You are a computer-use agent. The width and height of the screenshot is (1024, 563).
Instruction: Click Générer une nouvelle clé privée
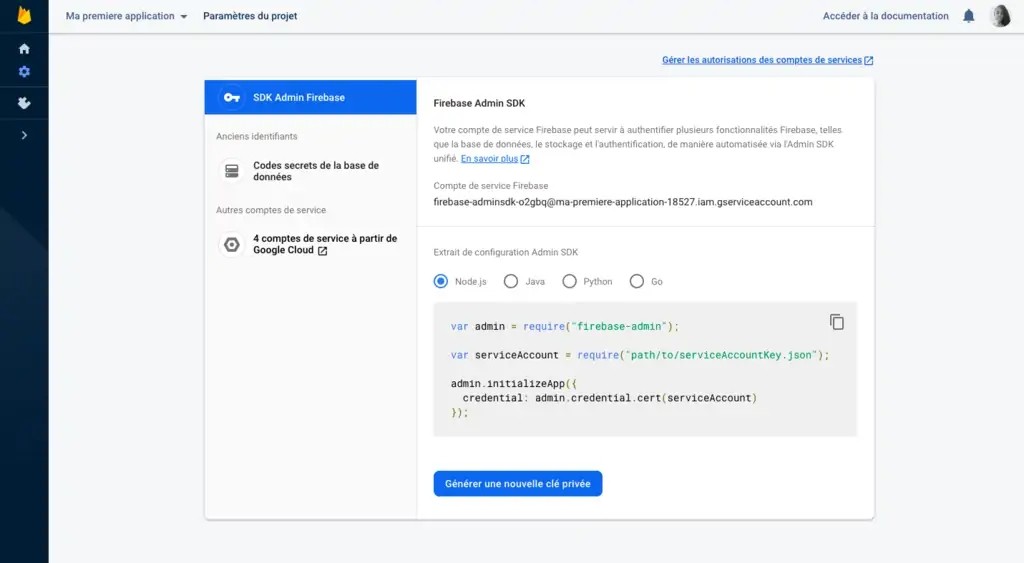coord(518,484)
